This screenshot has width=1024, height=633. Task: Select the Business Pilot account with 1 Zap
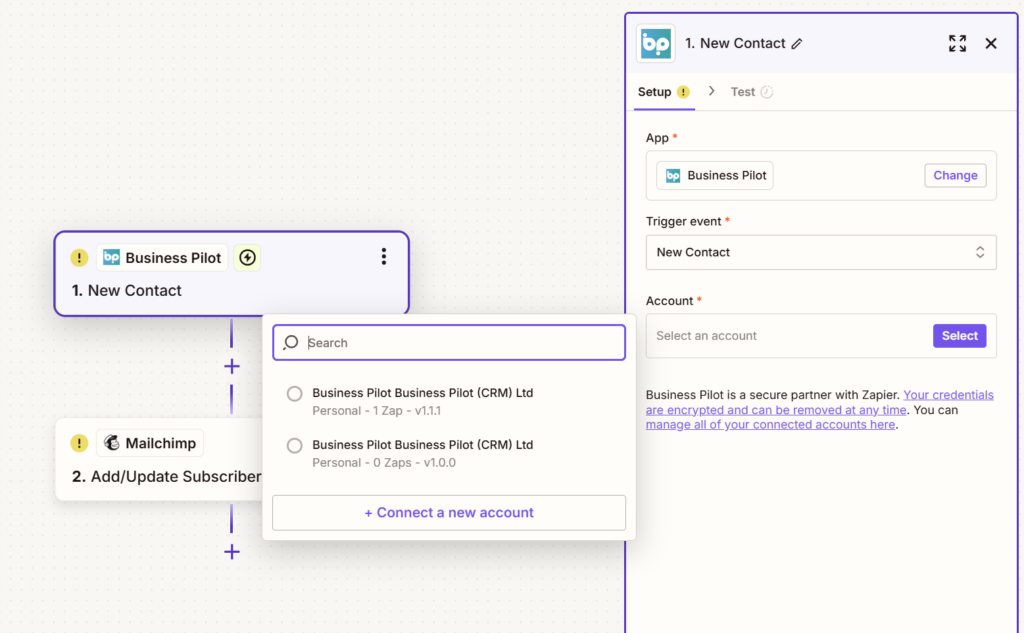point(295,393)
